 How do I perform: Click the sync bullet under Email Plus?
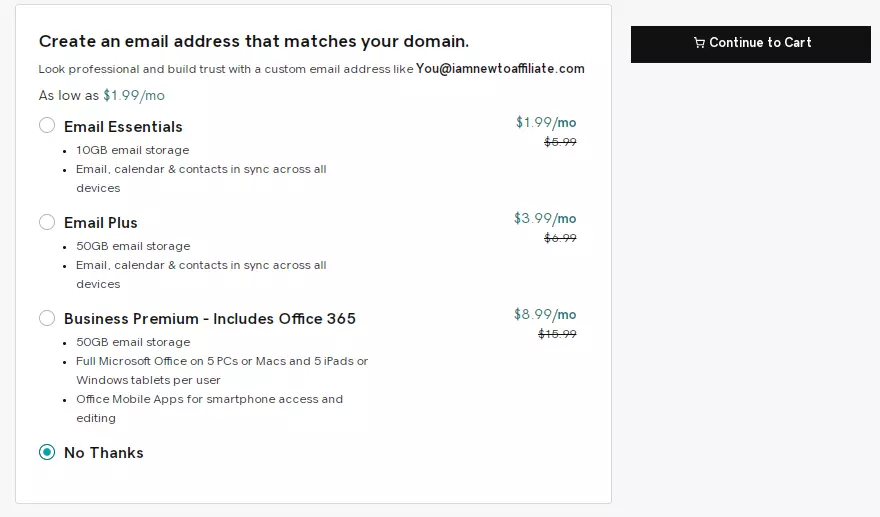pos(201,274)
